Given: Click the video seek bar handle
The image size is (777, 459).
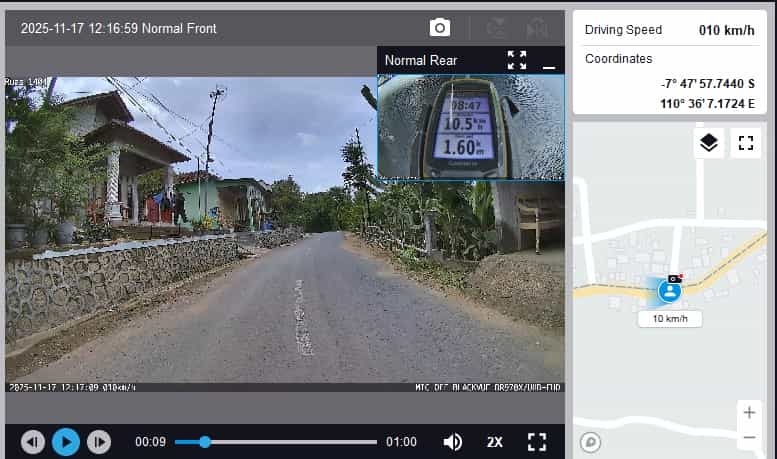Looking at the screenshot, I should click(205, 441).
